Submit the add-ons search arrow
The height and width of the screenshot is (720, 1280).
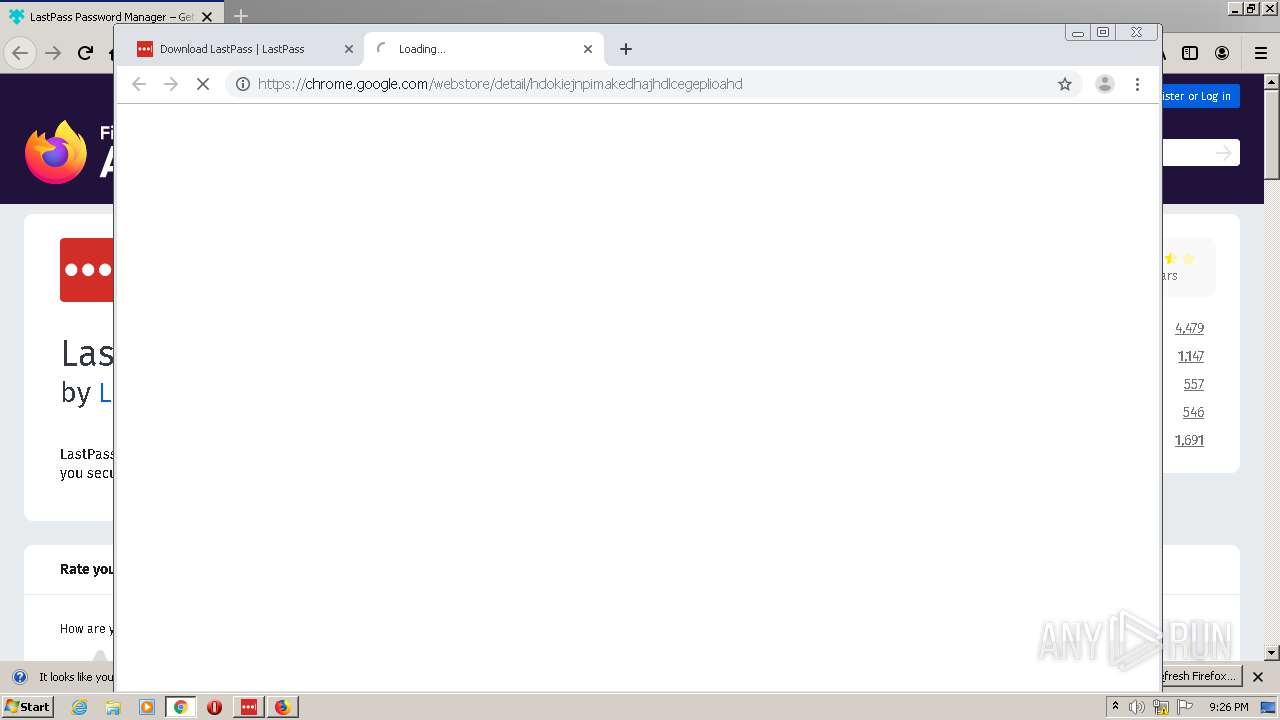pos(1224,153)
